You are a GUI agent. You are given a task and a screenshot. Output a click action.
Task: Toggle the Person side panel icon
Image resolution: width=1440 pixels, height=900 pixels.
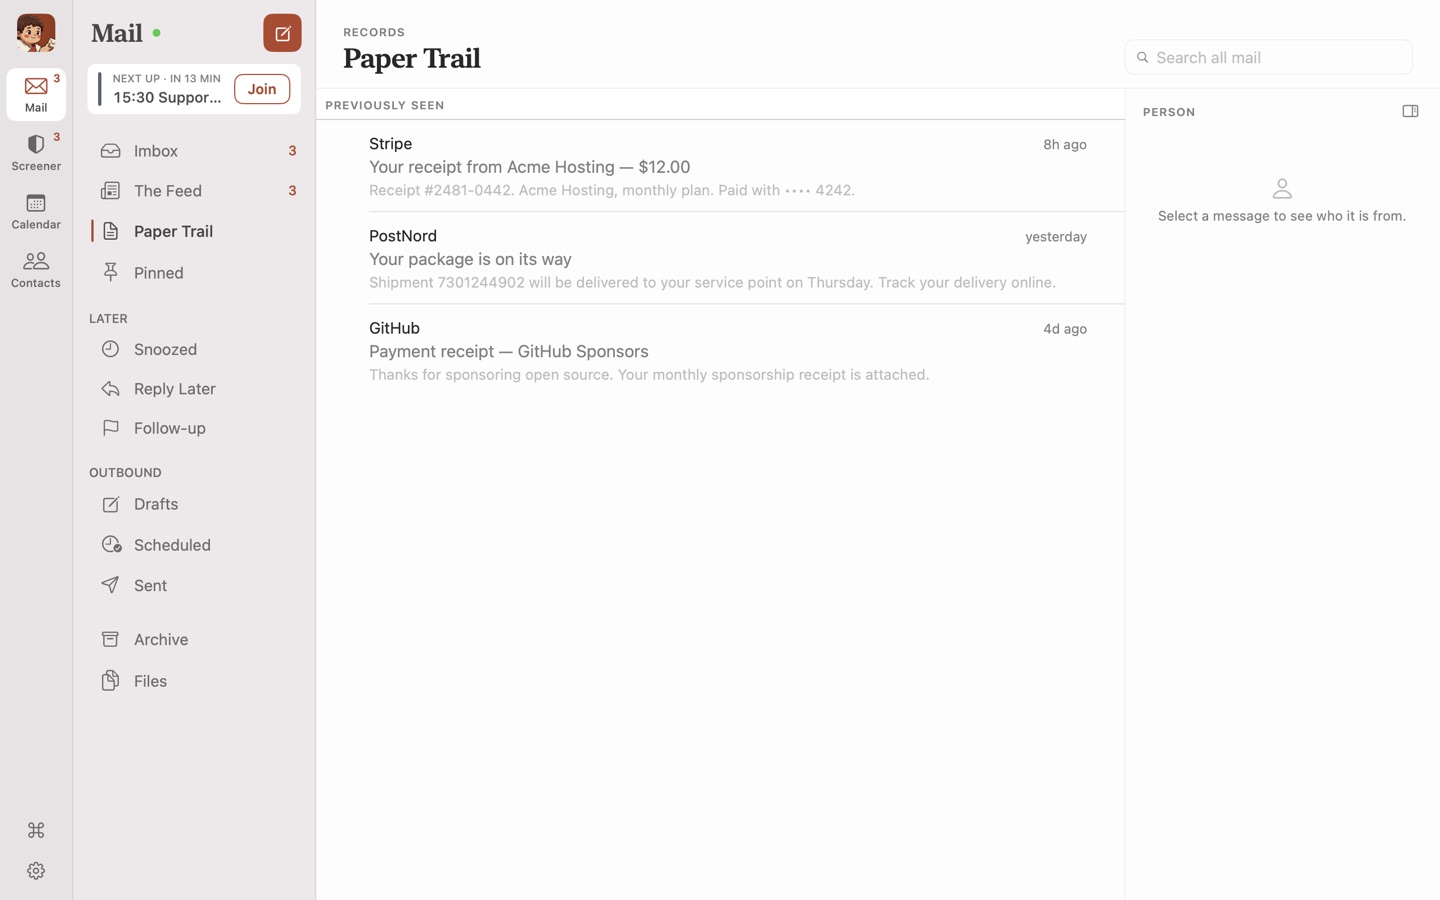tap(1410, 111)
